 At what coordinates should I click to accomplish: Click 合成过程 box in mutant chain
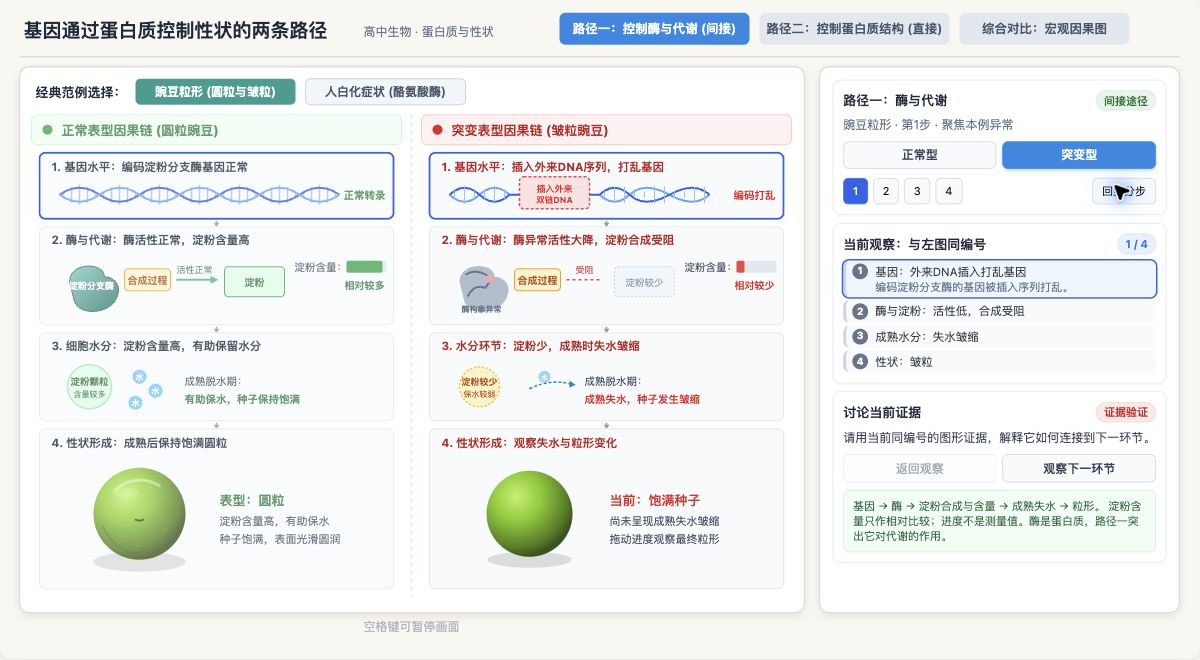538,281
